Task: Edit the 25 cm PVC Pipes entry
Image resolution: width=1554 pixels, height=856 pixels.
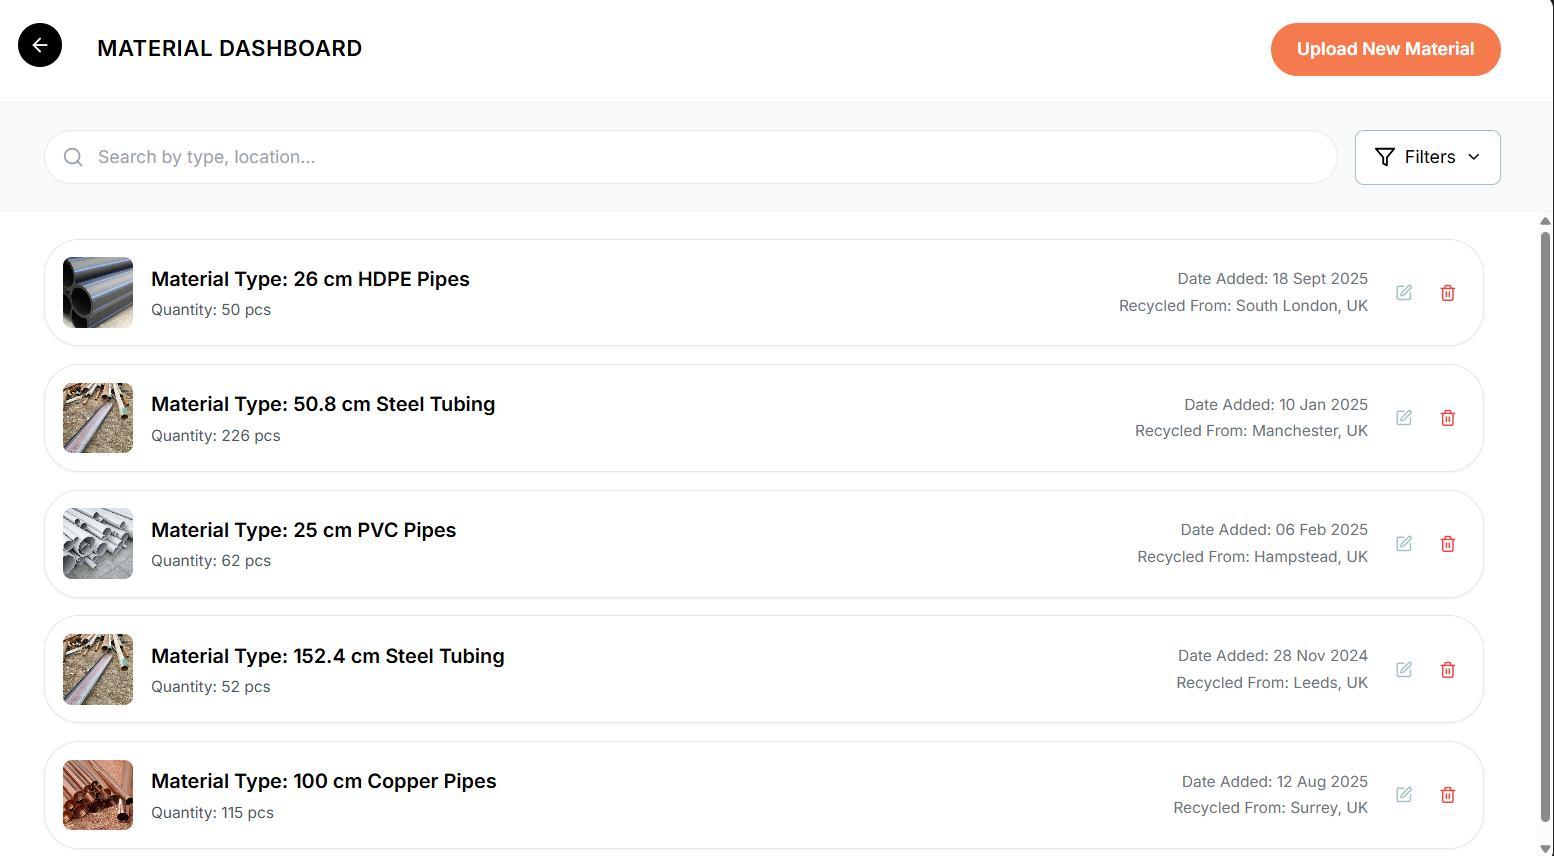Action: tap(1404, 544)
